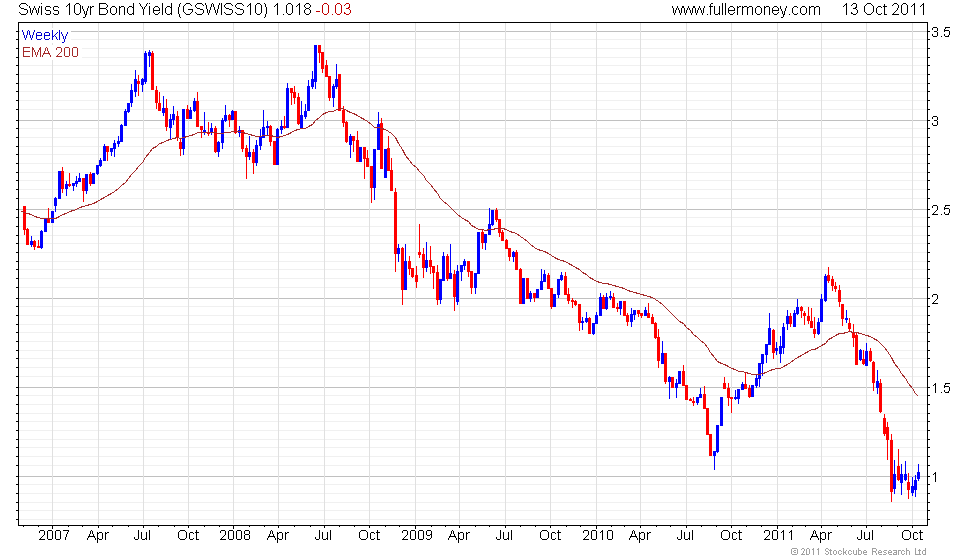980x560 pixels.
Task: Click the 2007 x-axis label
Action: tap(53, 535)
